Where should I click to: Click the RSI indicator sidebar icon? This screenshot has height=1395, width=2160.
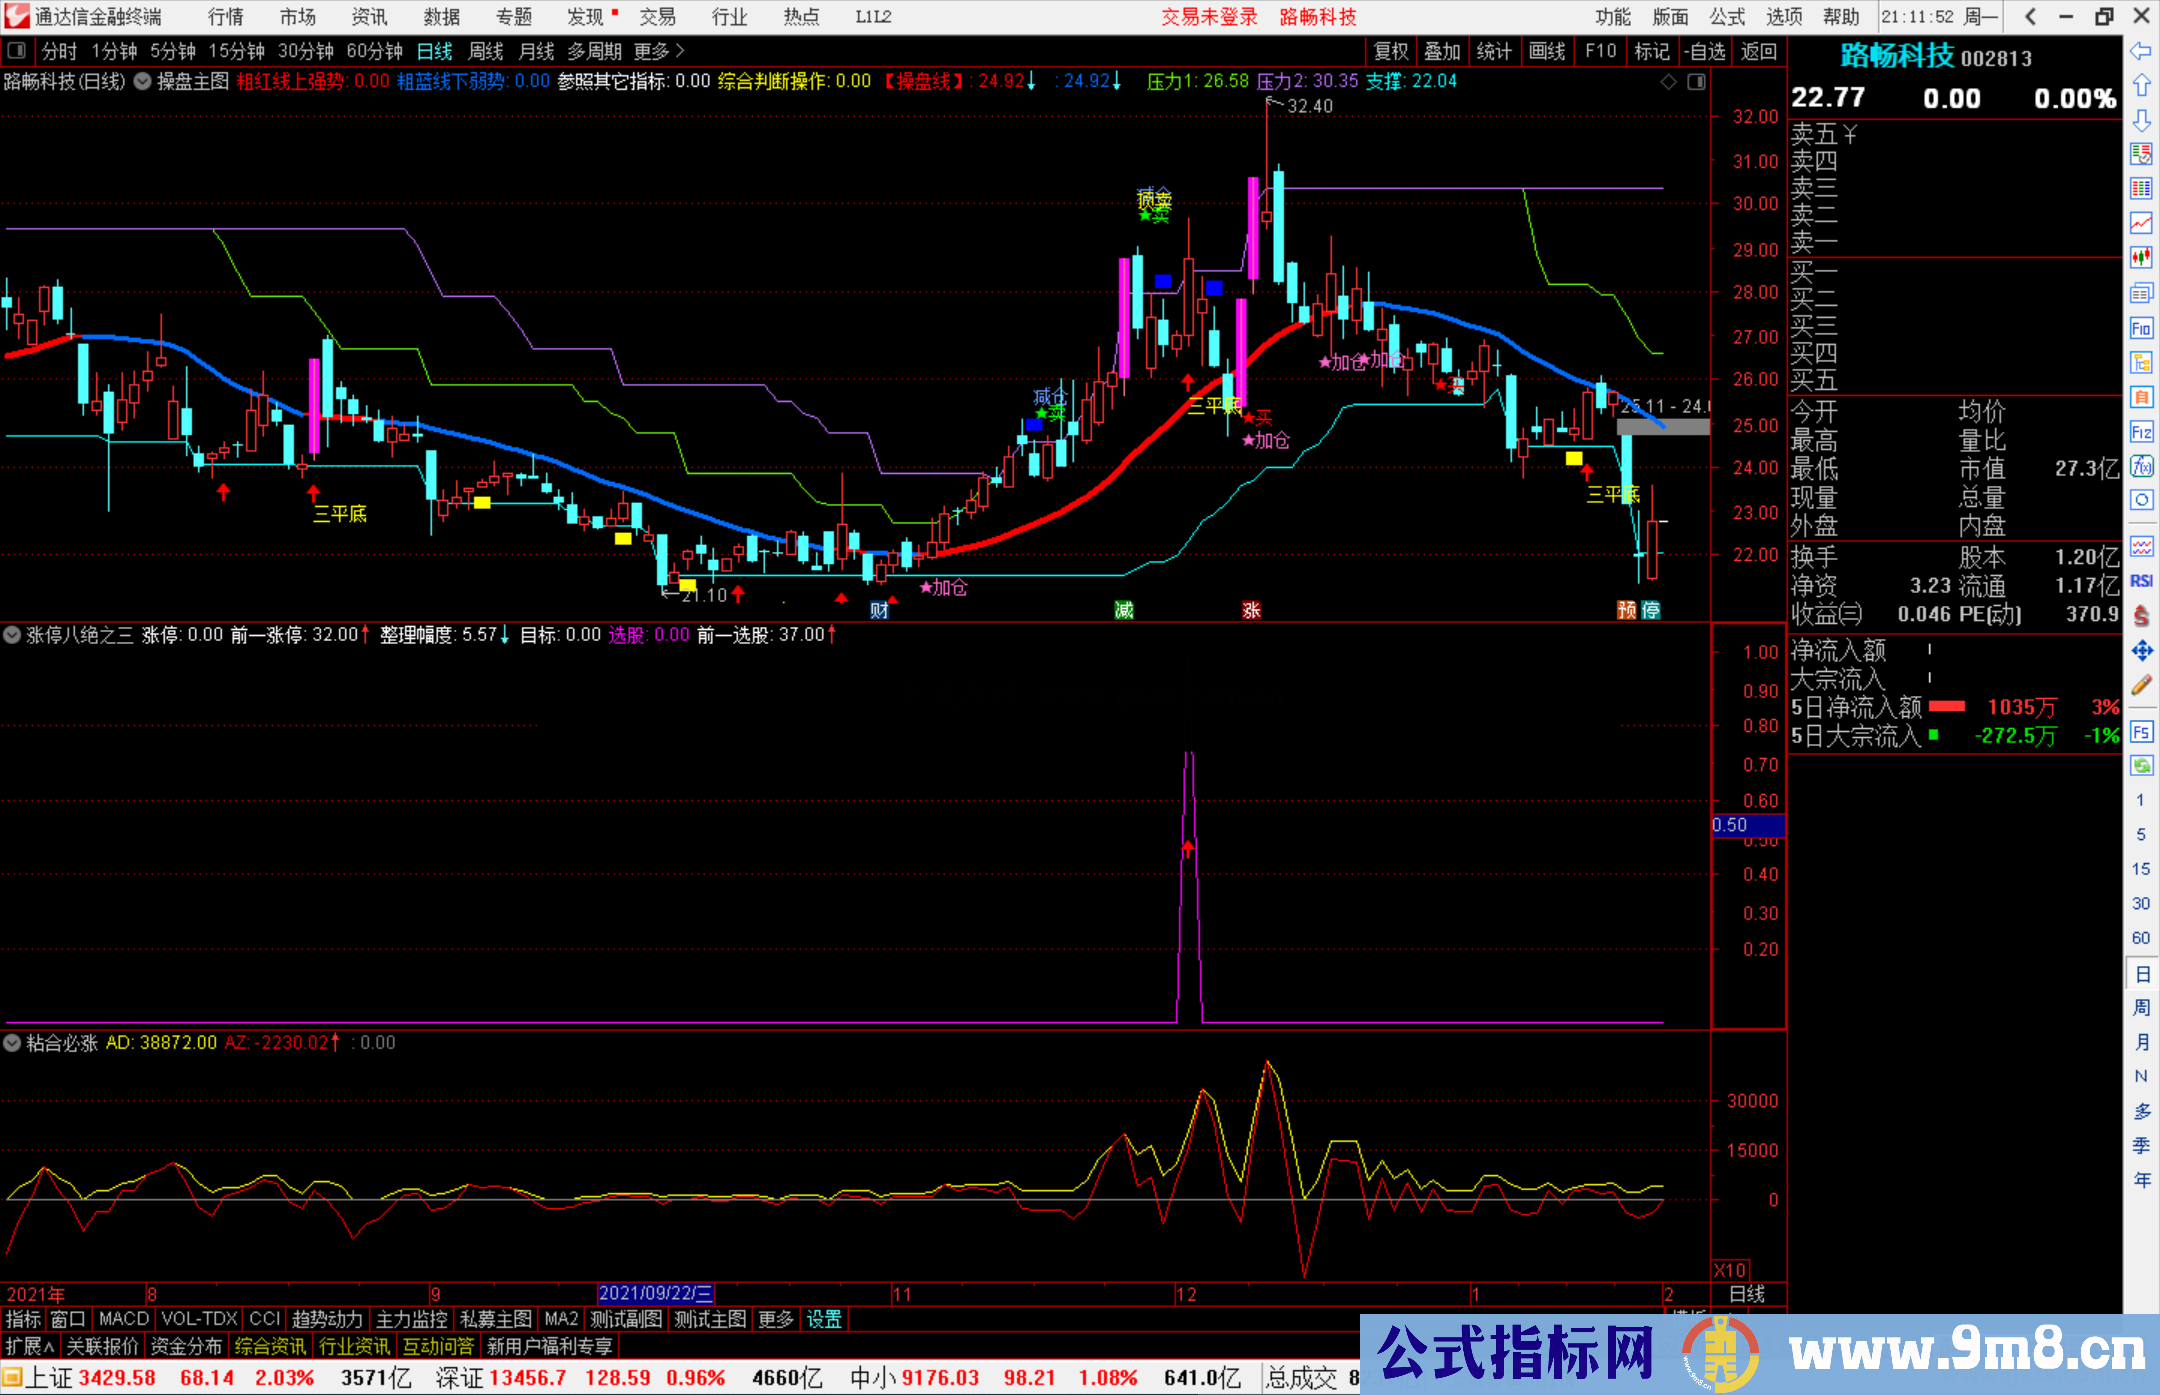coord(2140,580)
